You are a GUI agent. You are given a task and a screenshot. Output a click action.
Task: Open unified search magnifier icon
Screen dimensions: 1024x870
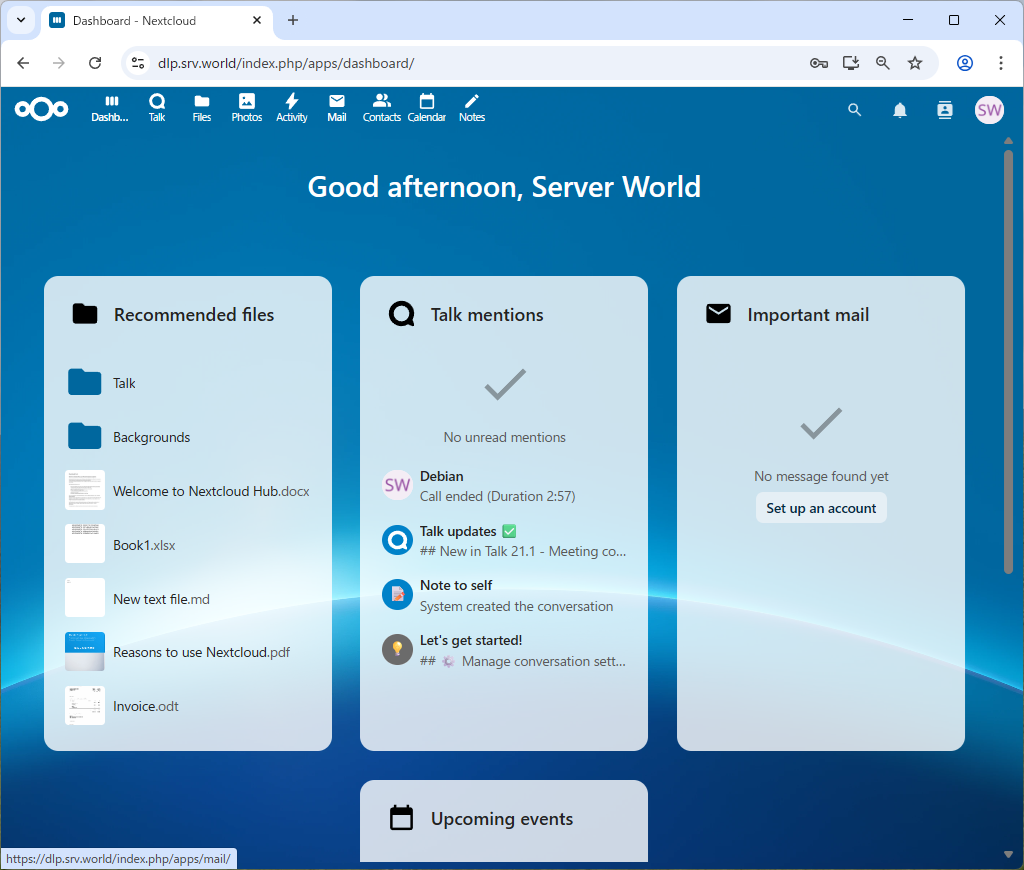pyautogui.click(x=854, y=110)
